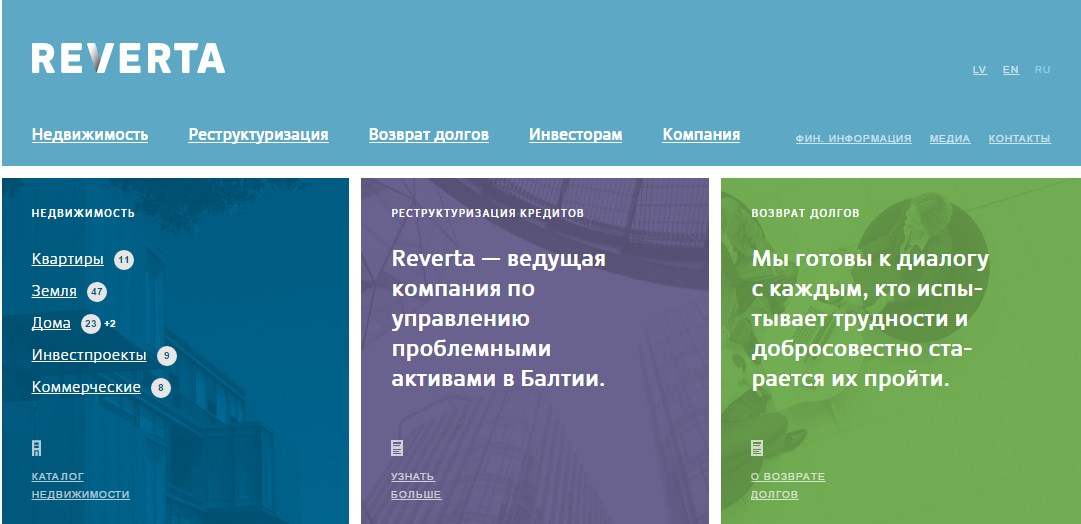Select the RU language option

click(x=1042, y=70)
